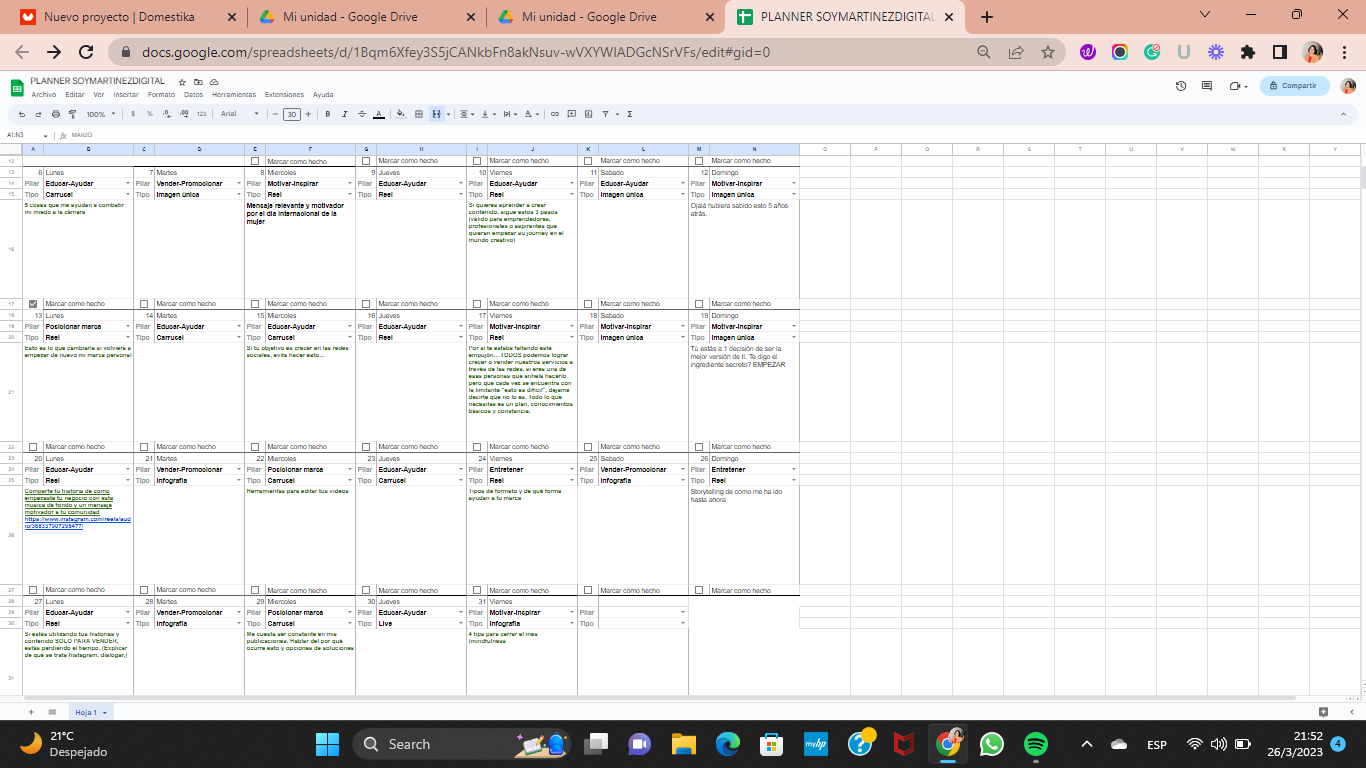Open the Extensiones menu
The width and height of the screenshot is (1366, 768).
click(284, 95)
